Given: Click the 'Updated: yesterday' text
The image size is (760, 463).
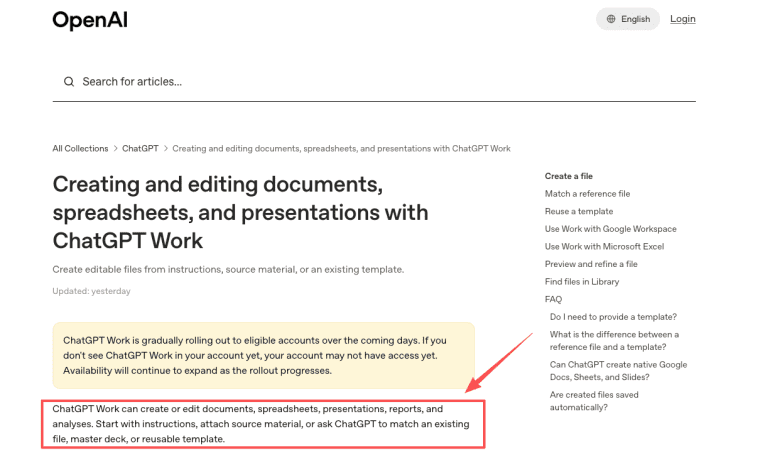Looking at the screenshot, I should (91, 291).
